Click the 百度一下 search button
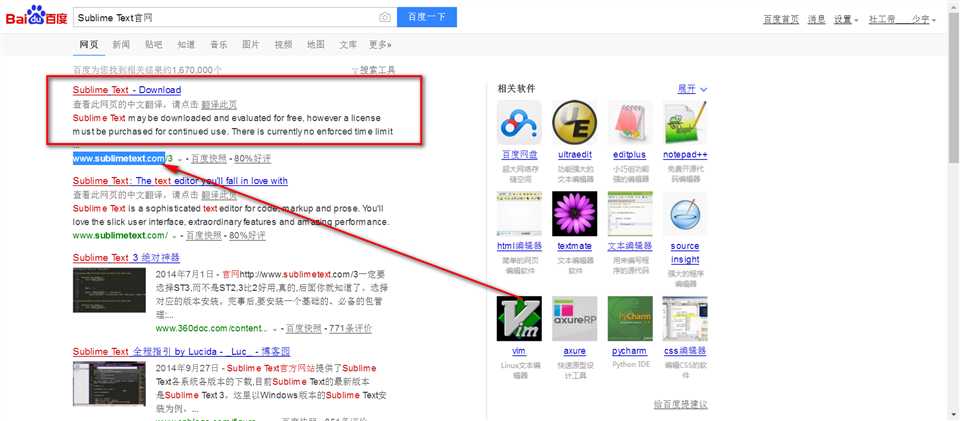Screen dimensions: 960x421 [x=427, y=17]
